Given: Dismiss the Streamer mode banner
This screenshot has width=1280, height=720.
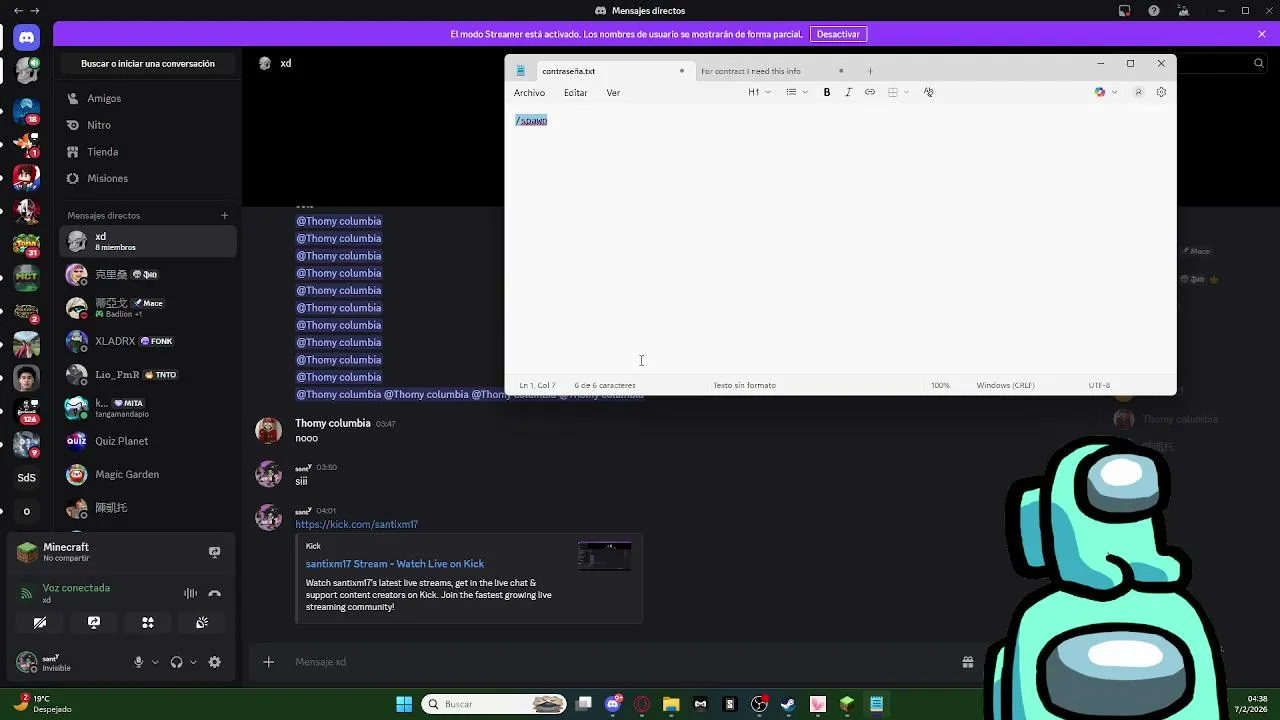Looking at the screenshot, I should tap(1262, 34).
